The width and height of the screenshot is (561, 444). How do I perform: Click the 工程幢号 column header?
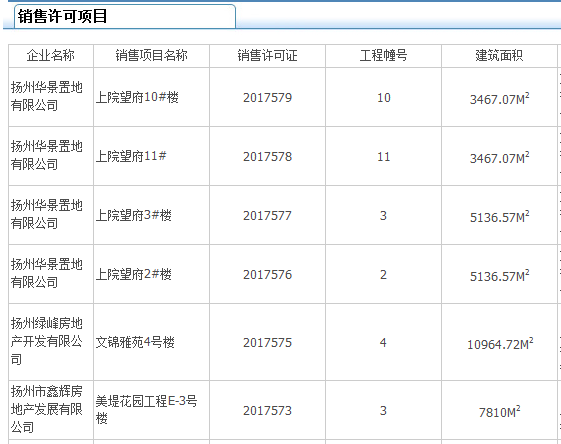coord(383,56)
